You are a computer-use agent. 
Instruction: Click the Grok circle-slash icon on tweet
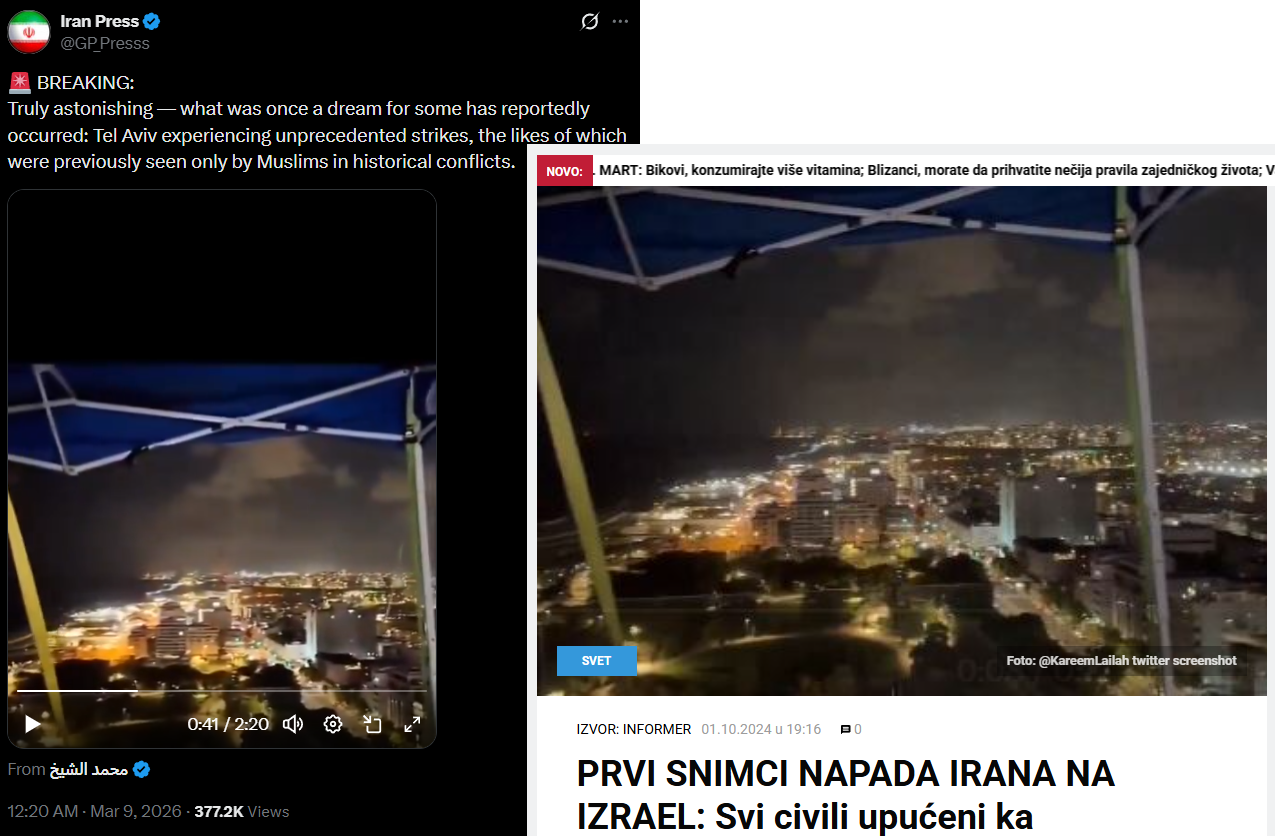point(590,21)
